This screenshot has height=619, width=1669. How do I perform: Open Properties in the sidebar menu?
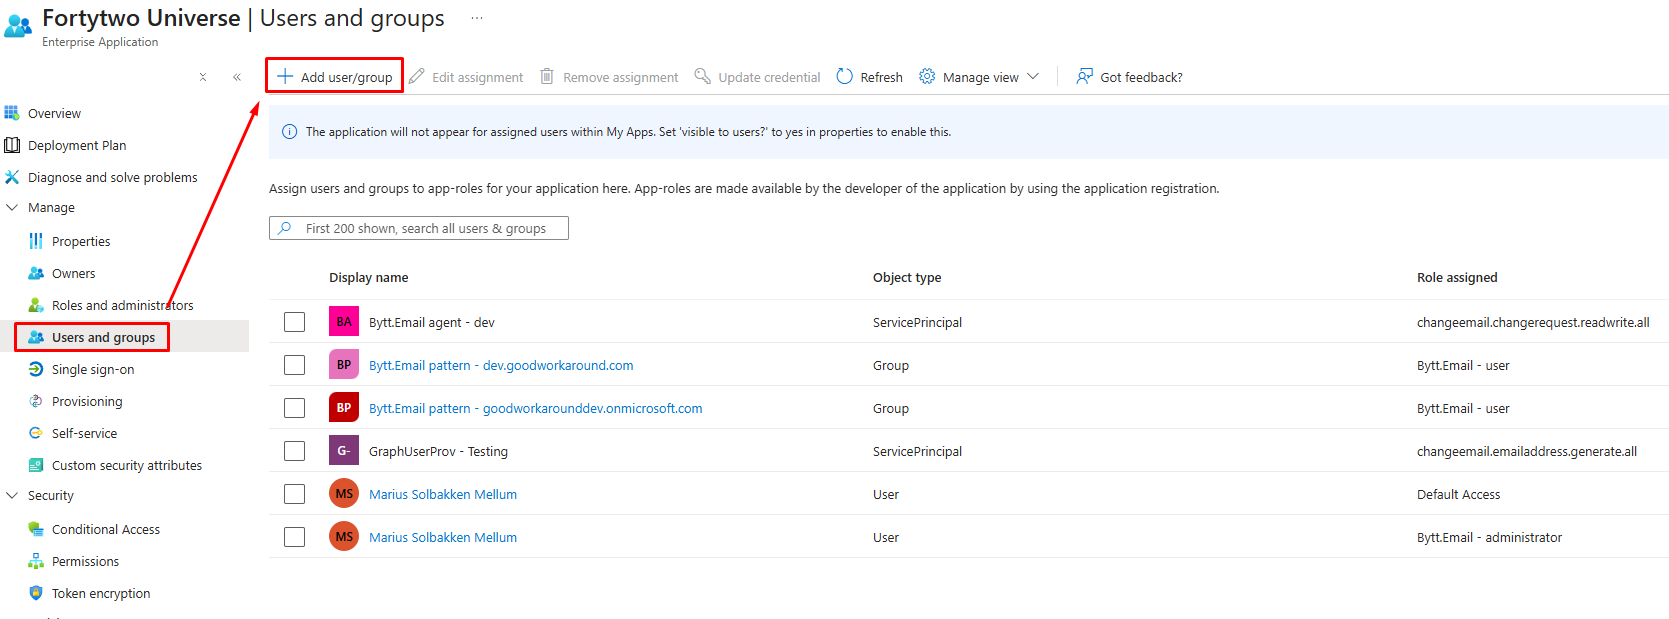pos(81,241)
